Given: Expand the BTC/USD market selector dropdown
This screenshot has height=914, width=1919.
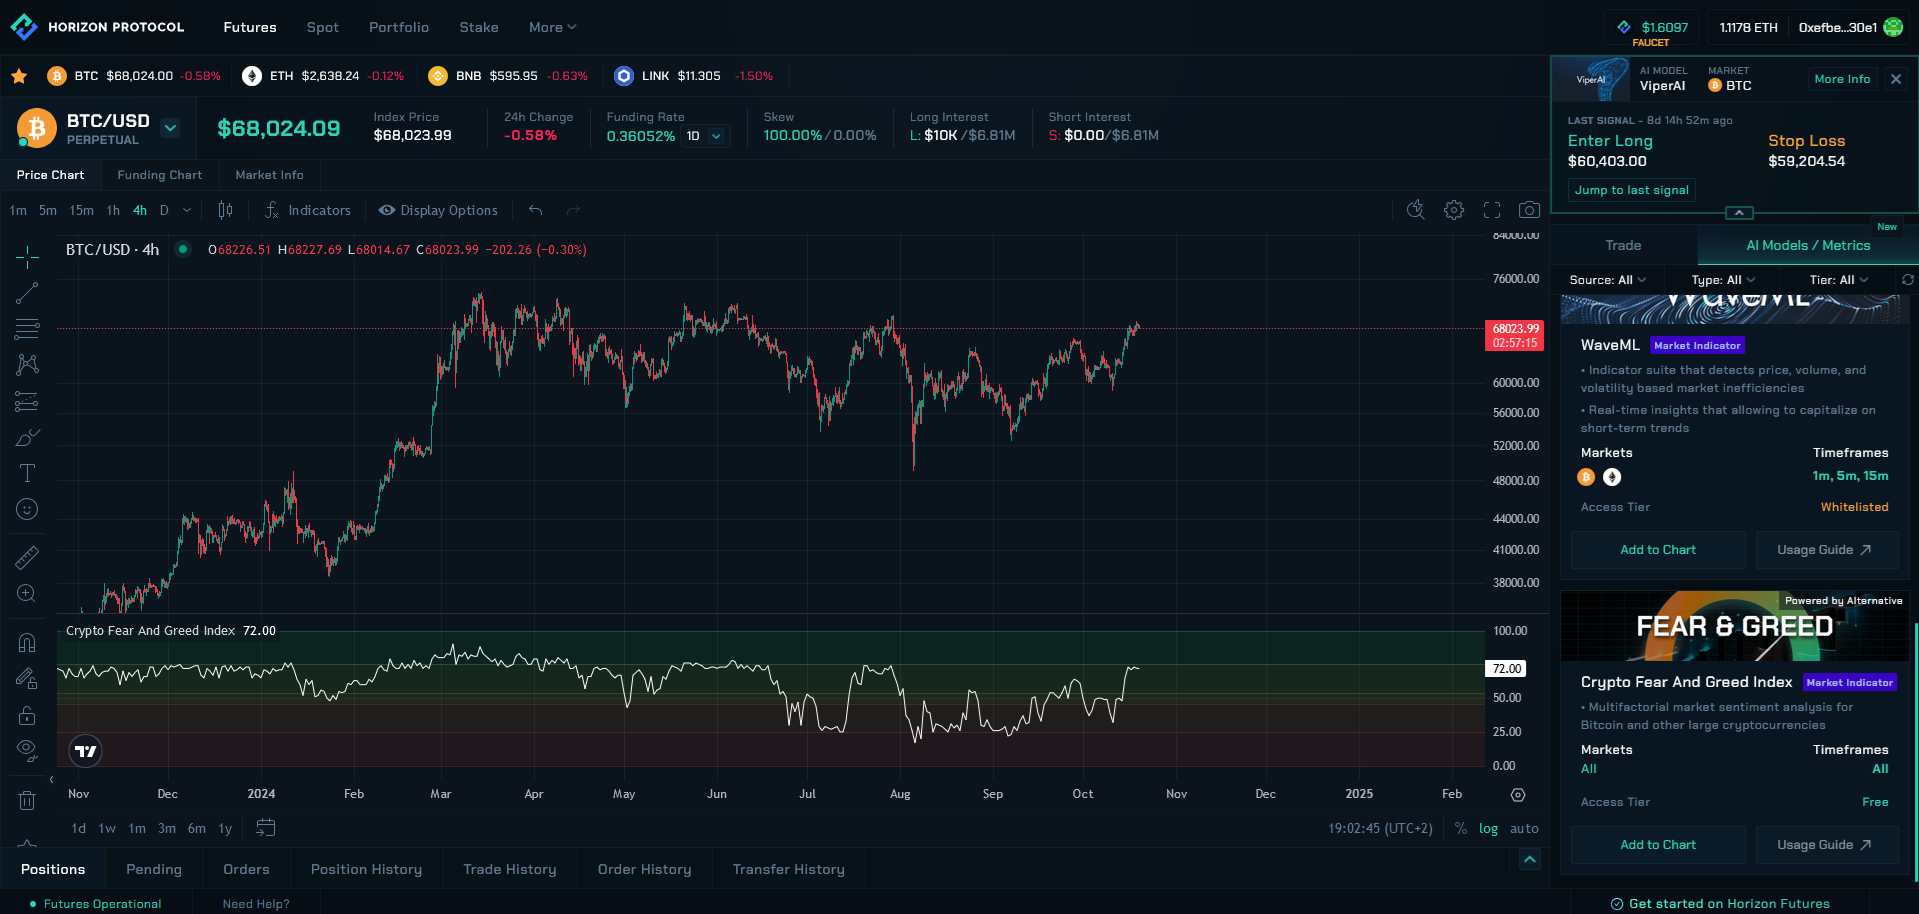Looking at the screenshot, I should point(170,128).
